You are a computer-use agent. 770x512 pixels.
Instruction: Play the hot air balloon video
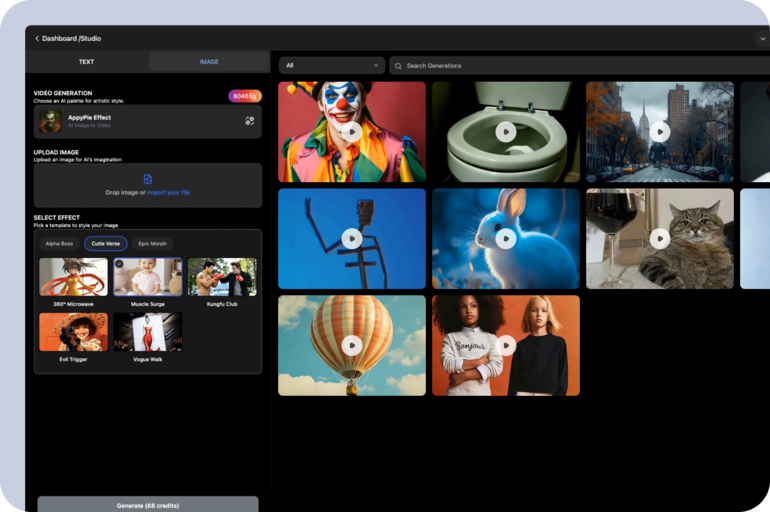[351, 345]
